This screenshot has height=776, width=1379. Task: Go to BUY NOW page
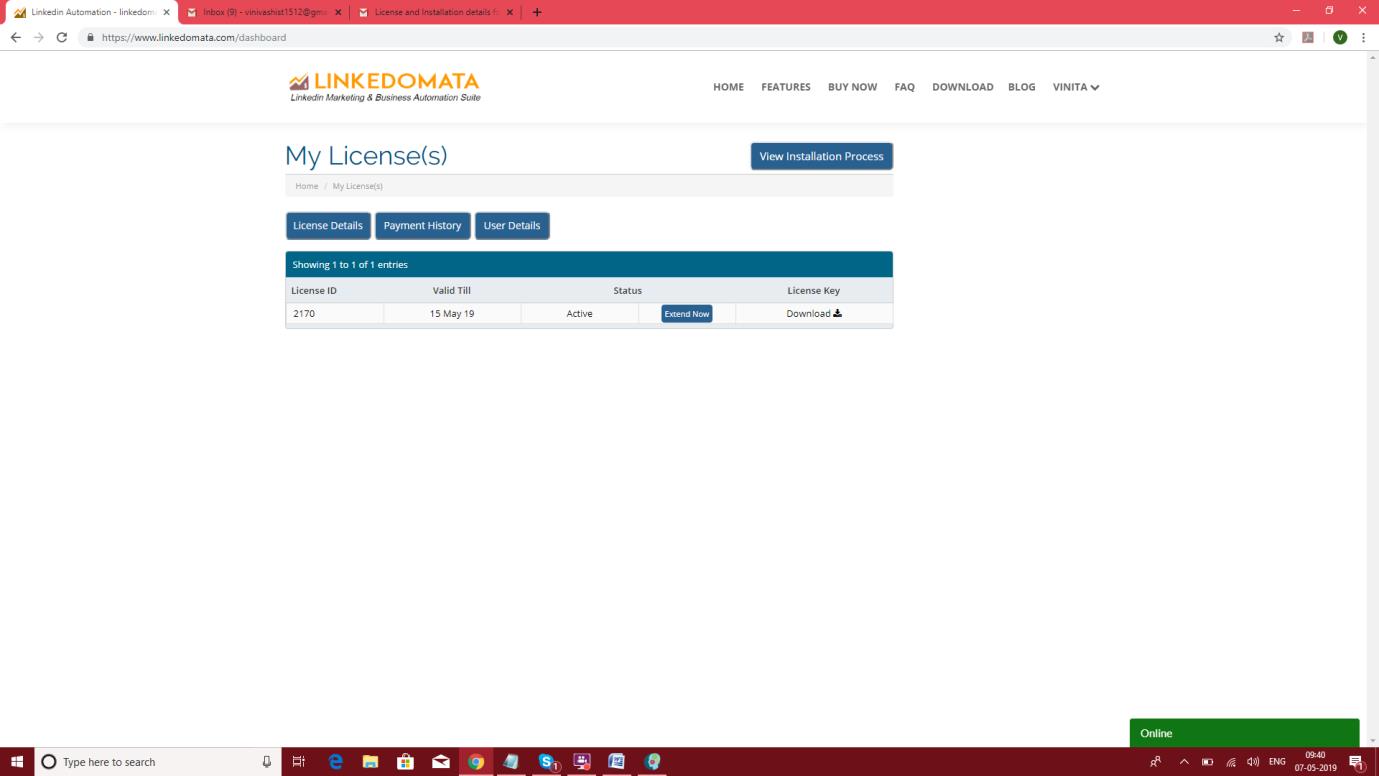[852, 87]
